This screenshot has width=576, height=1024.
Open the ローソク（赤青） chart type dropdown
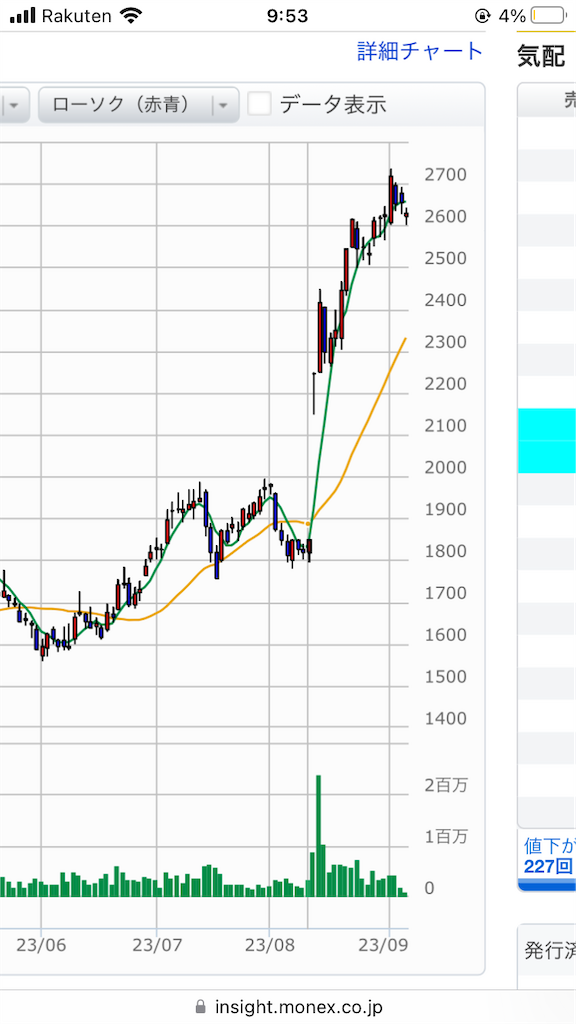(138, 104)
